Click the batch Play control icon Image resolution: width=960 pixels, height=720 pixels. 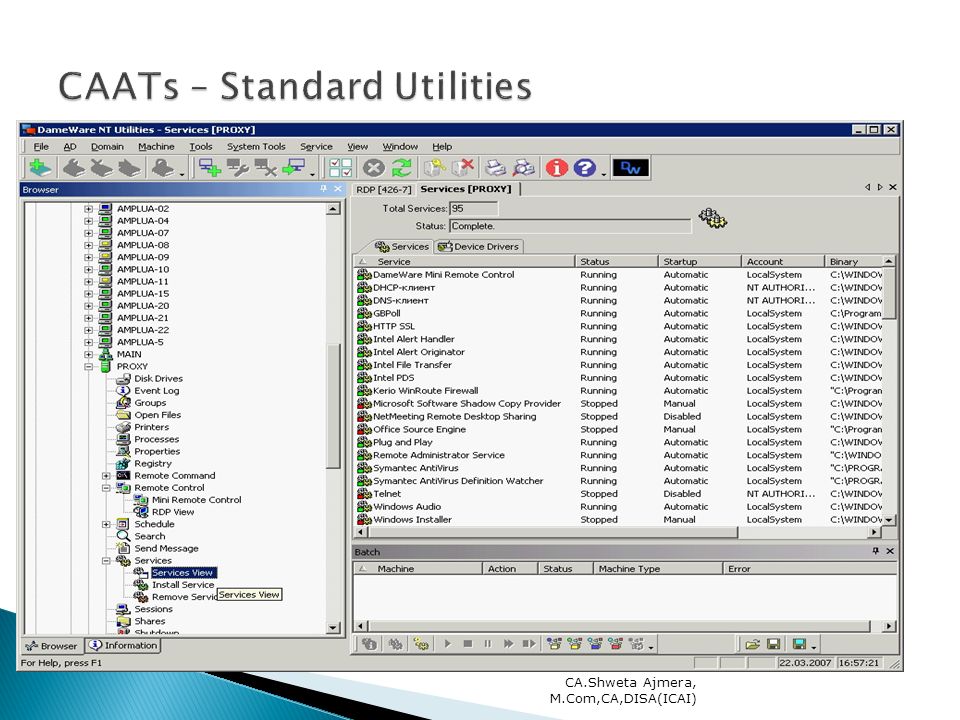pyautogui.click(x=448, y=644)
